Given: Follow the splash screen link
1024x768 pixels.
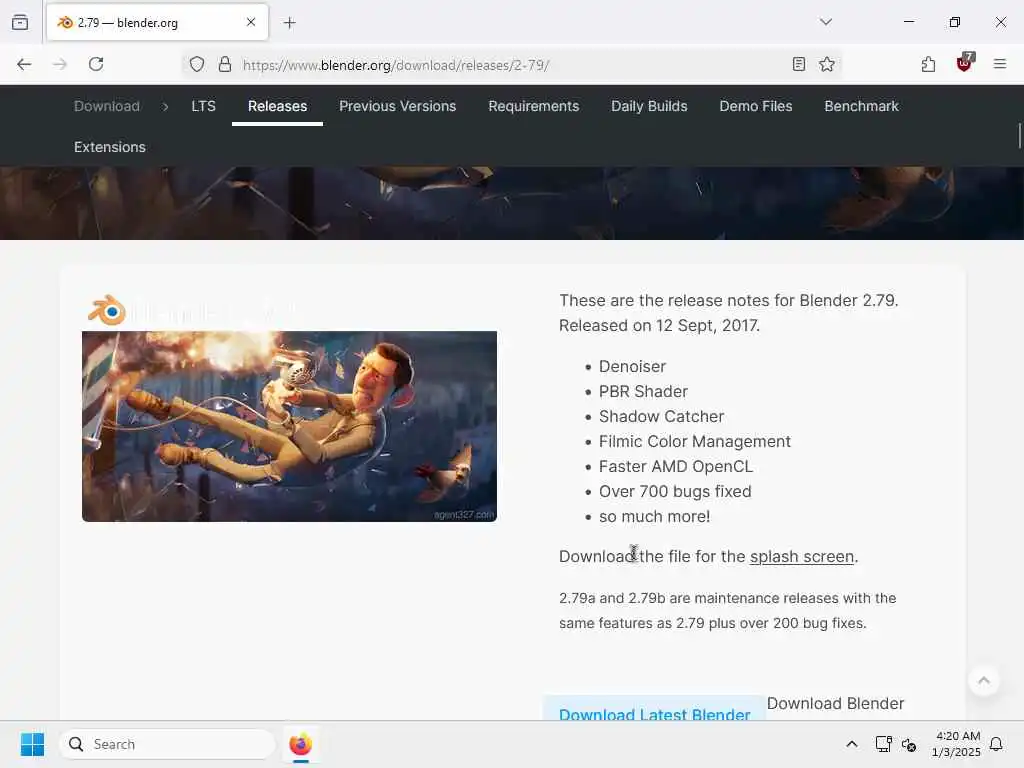Looking at the screenshot, I should coord(801,556).
